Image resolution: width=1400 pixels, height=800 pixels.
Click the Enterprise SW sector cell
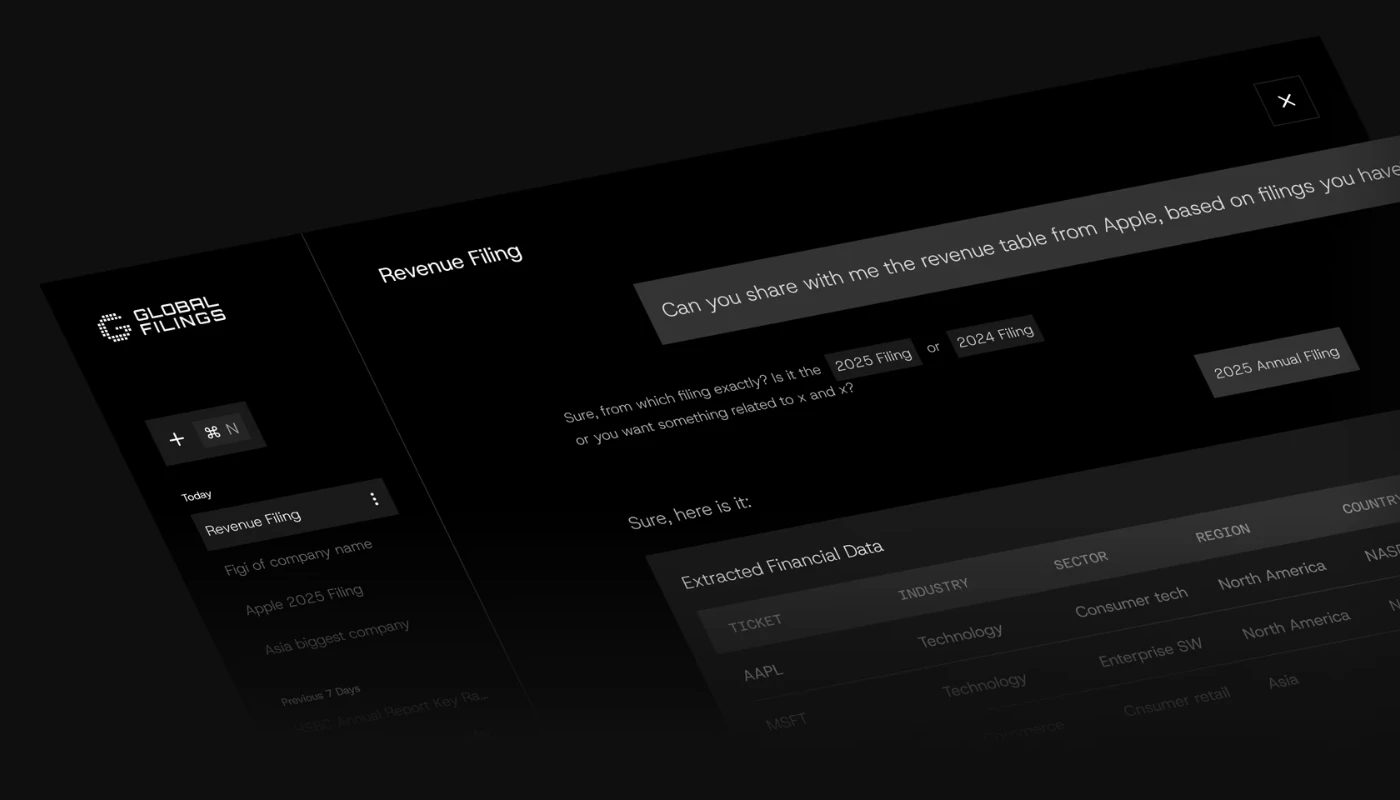[1150, 654]
